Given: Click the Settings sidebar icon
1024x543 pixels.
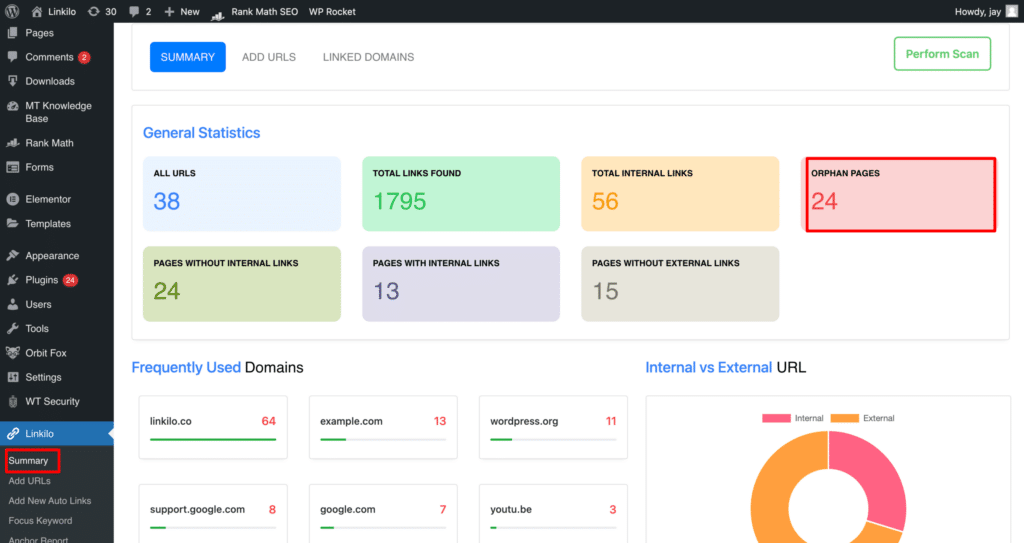Looking at the screenshot, I should click(x=12, y=377).
